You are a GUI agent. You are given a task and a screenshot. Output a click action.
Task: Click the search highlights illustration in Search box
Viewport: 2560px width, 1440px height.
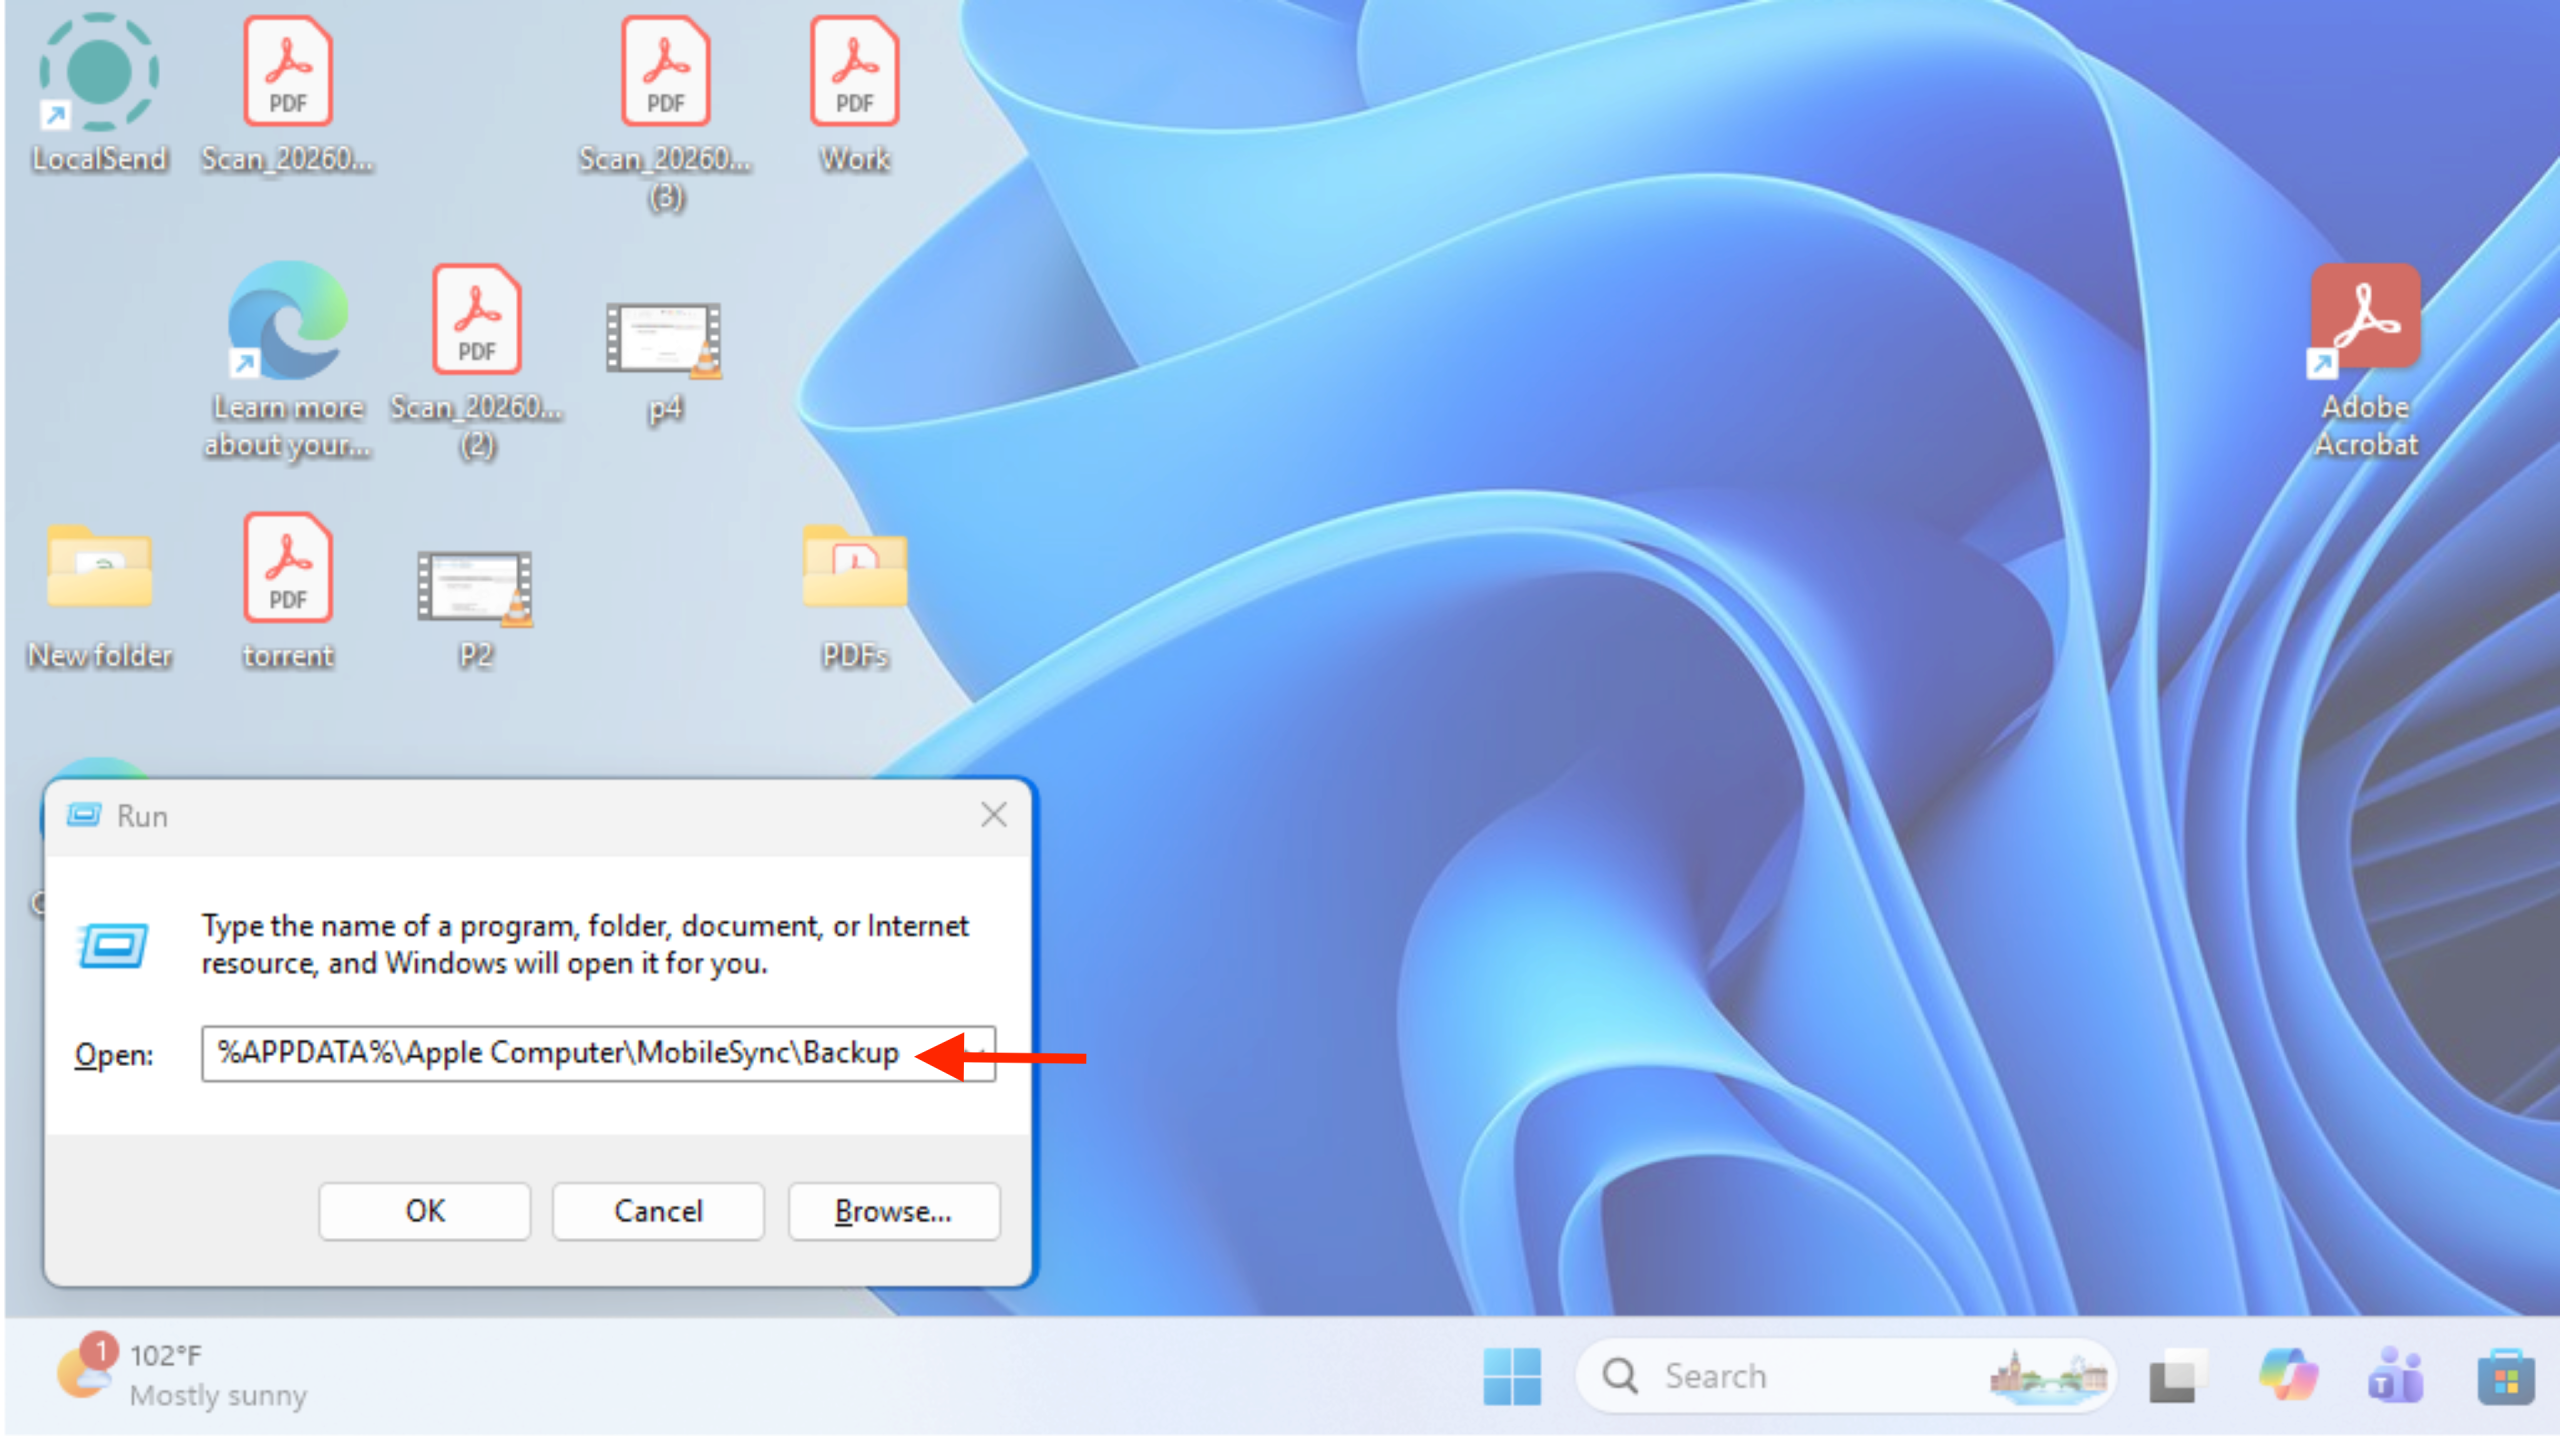tap(2048, 1376)
